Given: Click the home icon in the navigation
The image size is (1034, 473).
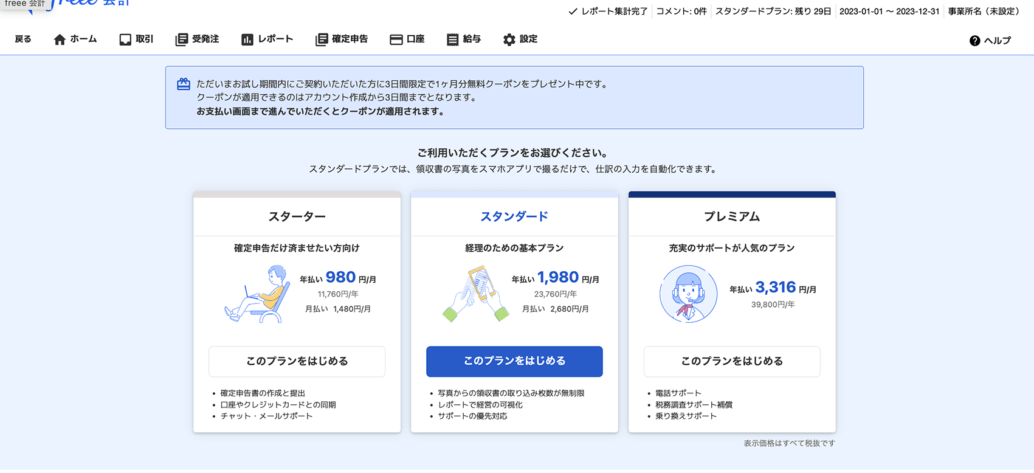Looking at the screenshot, I should coord(59,40).
